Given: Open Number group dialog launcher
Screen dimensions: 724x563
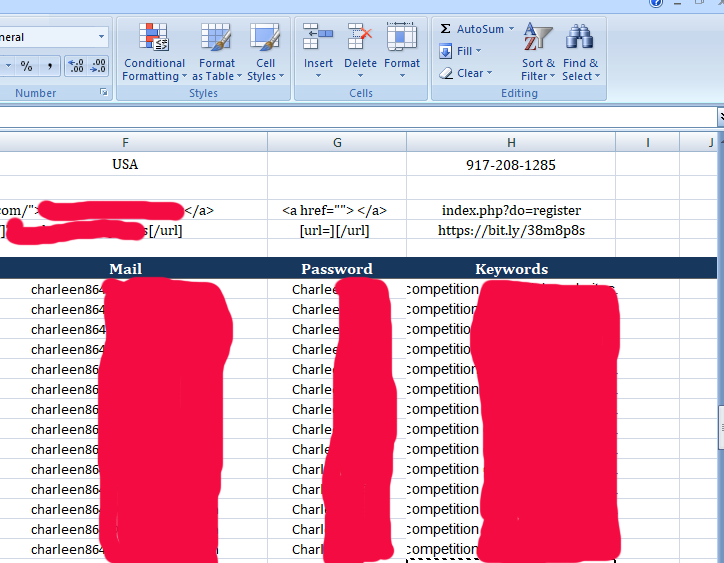Looking at the screenshot, I should coord(103,93).
